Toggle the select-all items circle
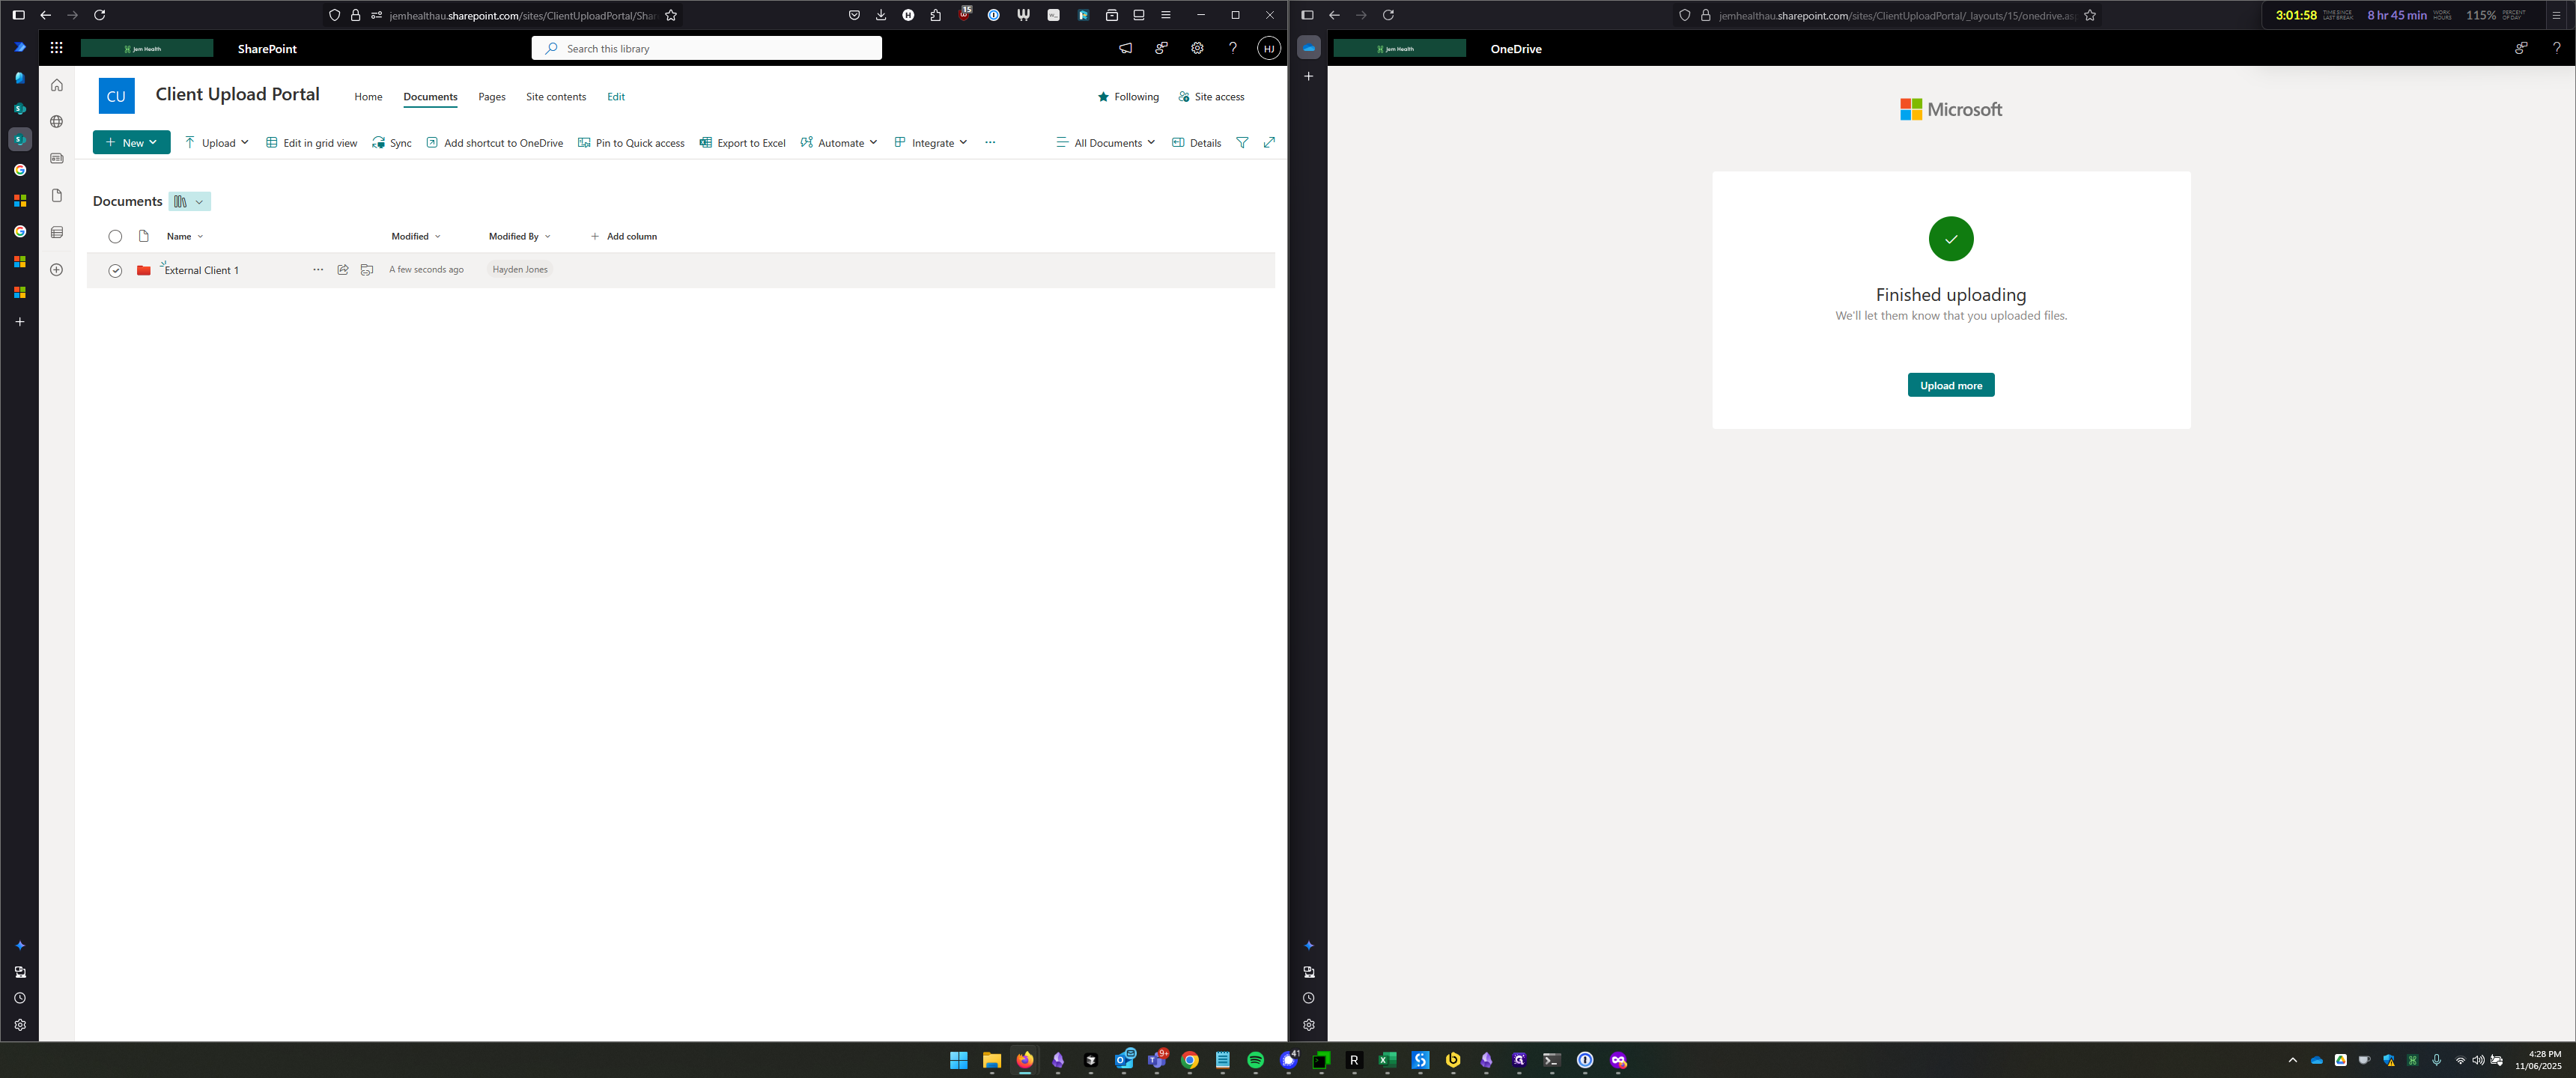Viewport: 2576px width, 1078px height. 115,237
